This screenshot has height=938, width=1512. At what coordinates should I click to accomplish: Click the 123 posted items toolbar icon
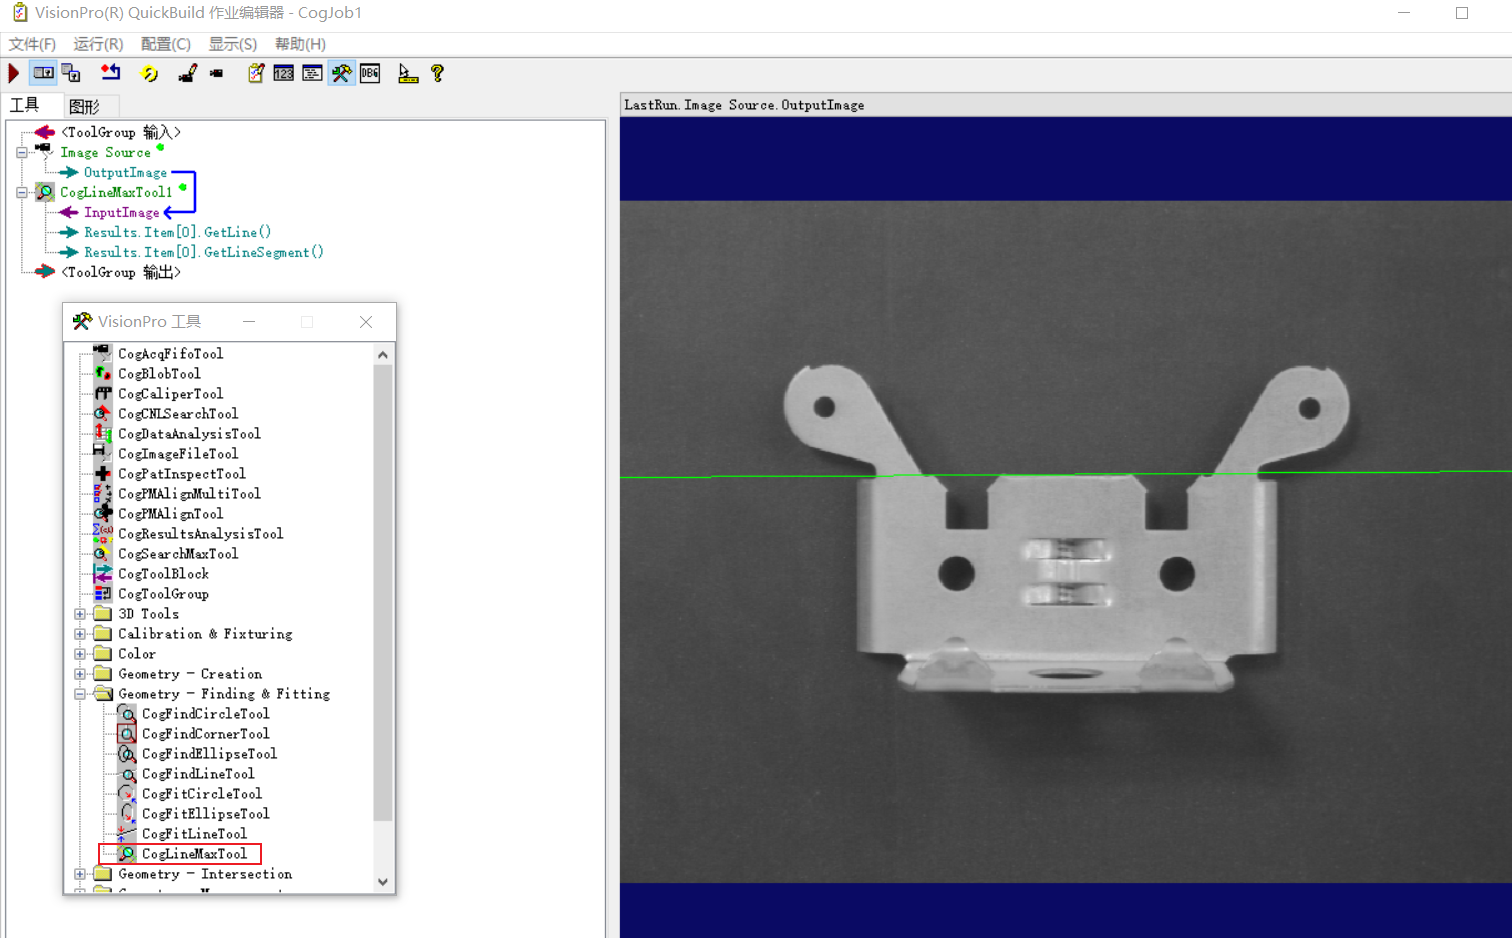click(x=283, y=72)
